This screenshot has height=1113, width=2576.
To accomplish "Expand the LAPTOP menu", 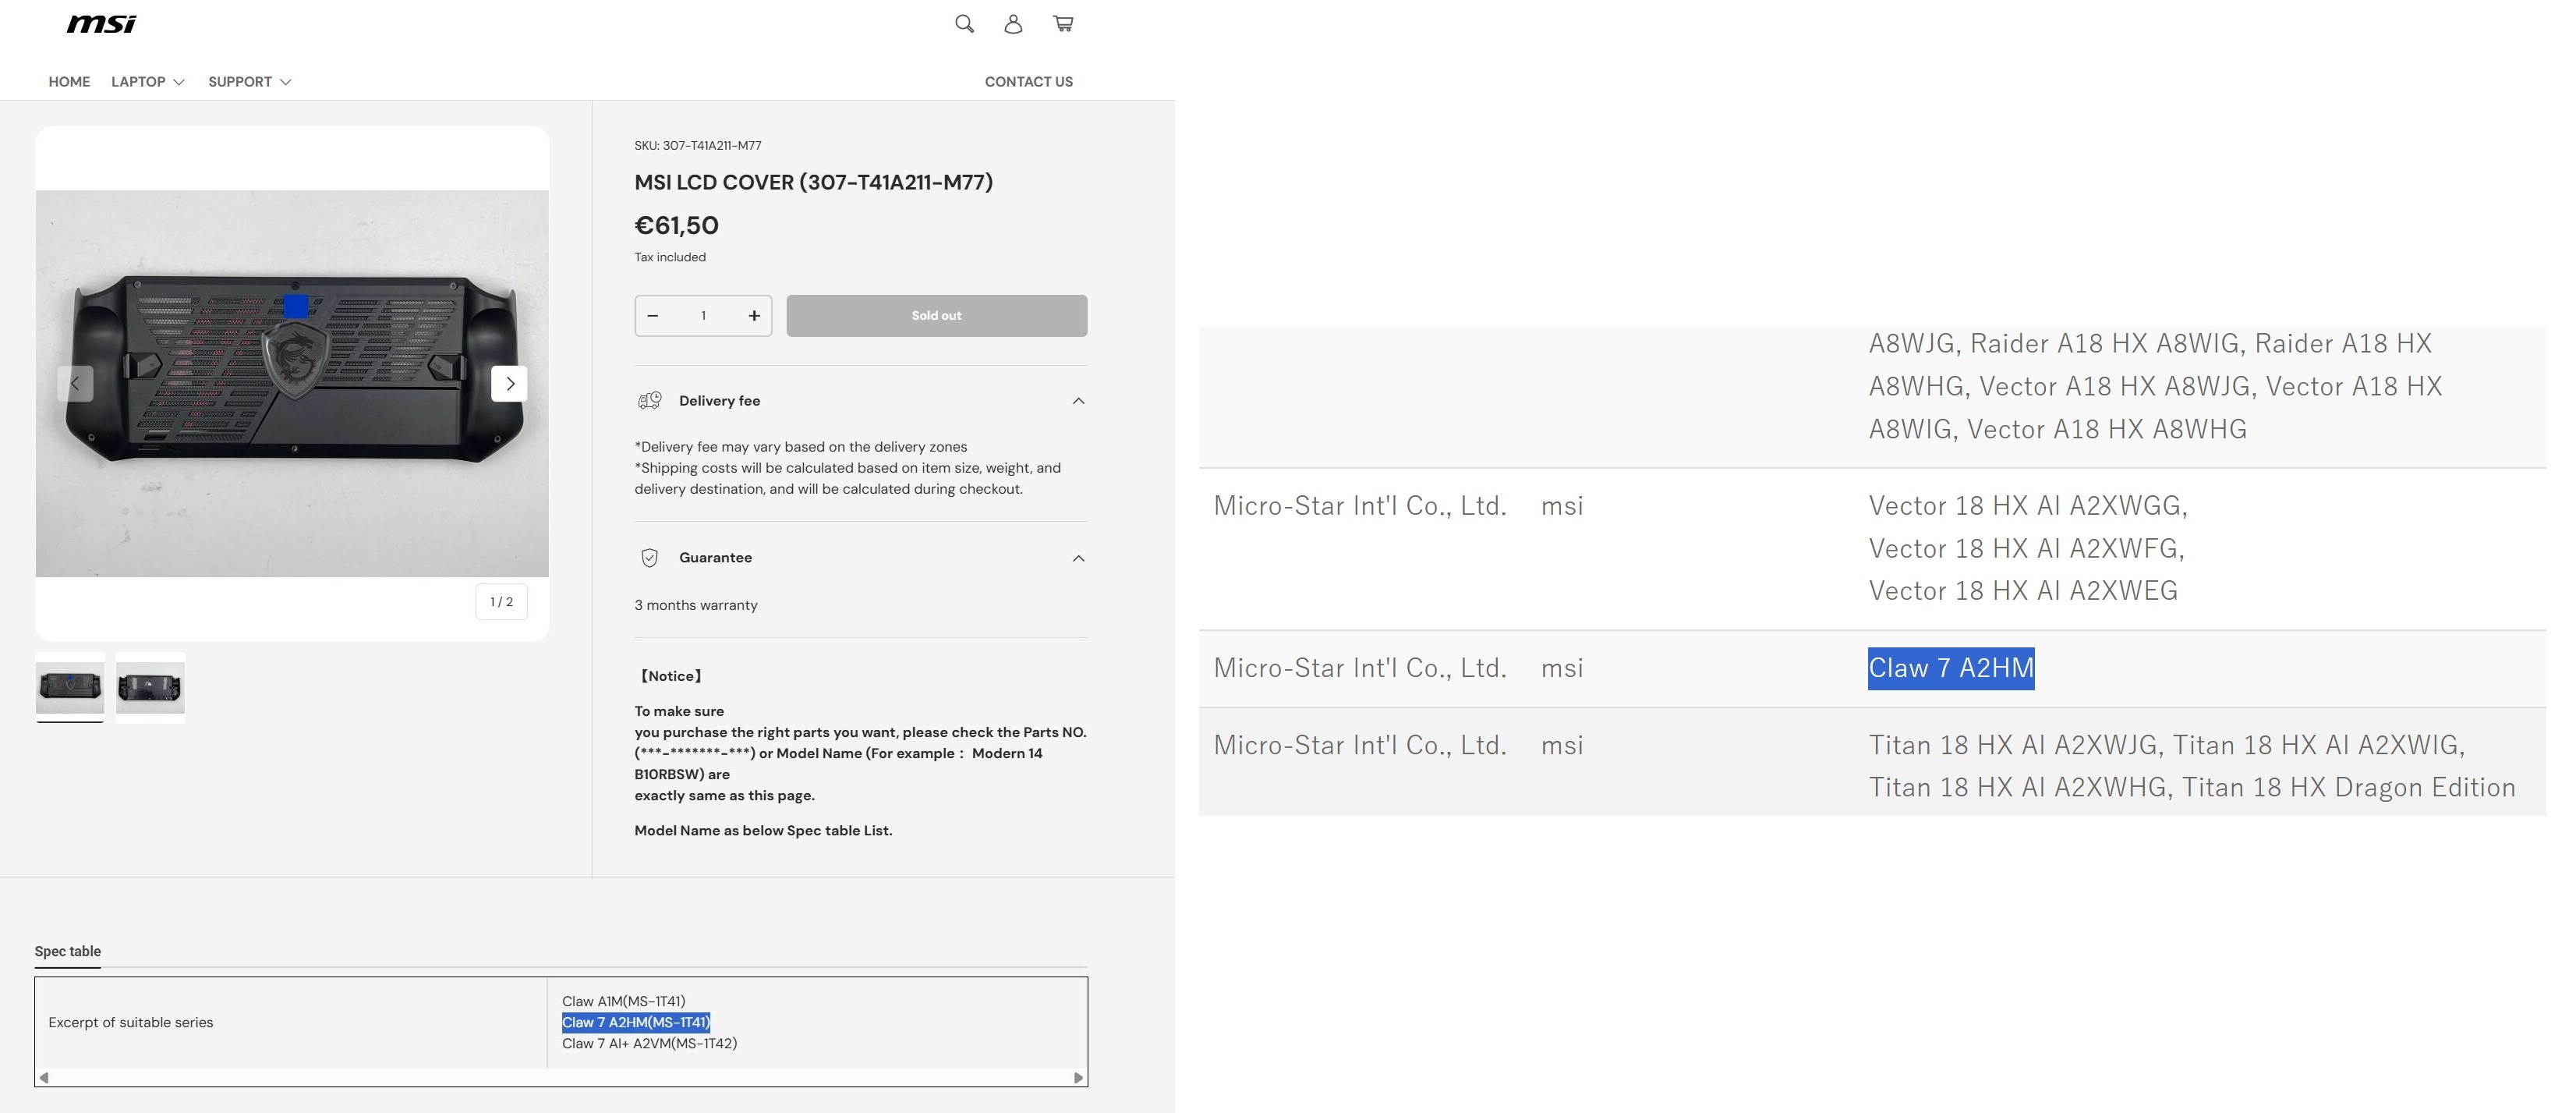I will click(148, 82).
